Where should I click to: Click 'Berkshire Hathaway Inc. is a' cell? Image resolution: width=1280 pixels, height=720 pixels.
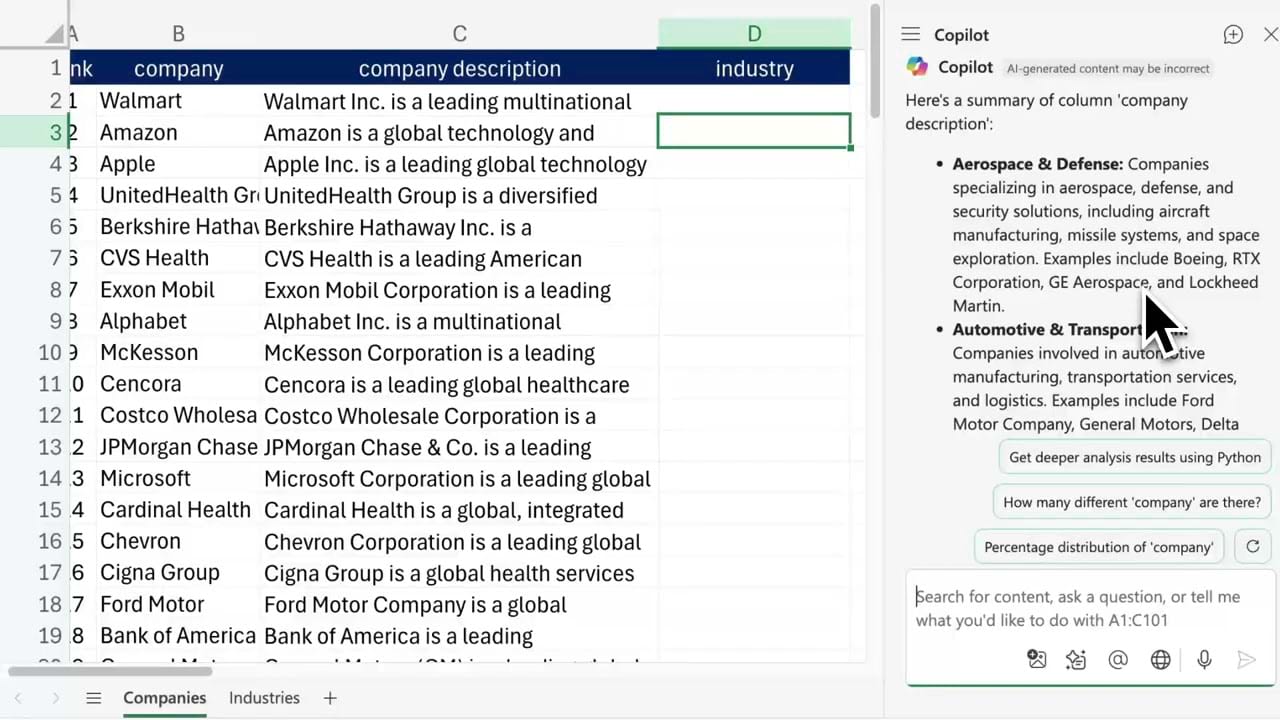pyautogui.click(x=459, y=227)
